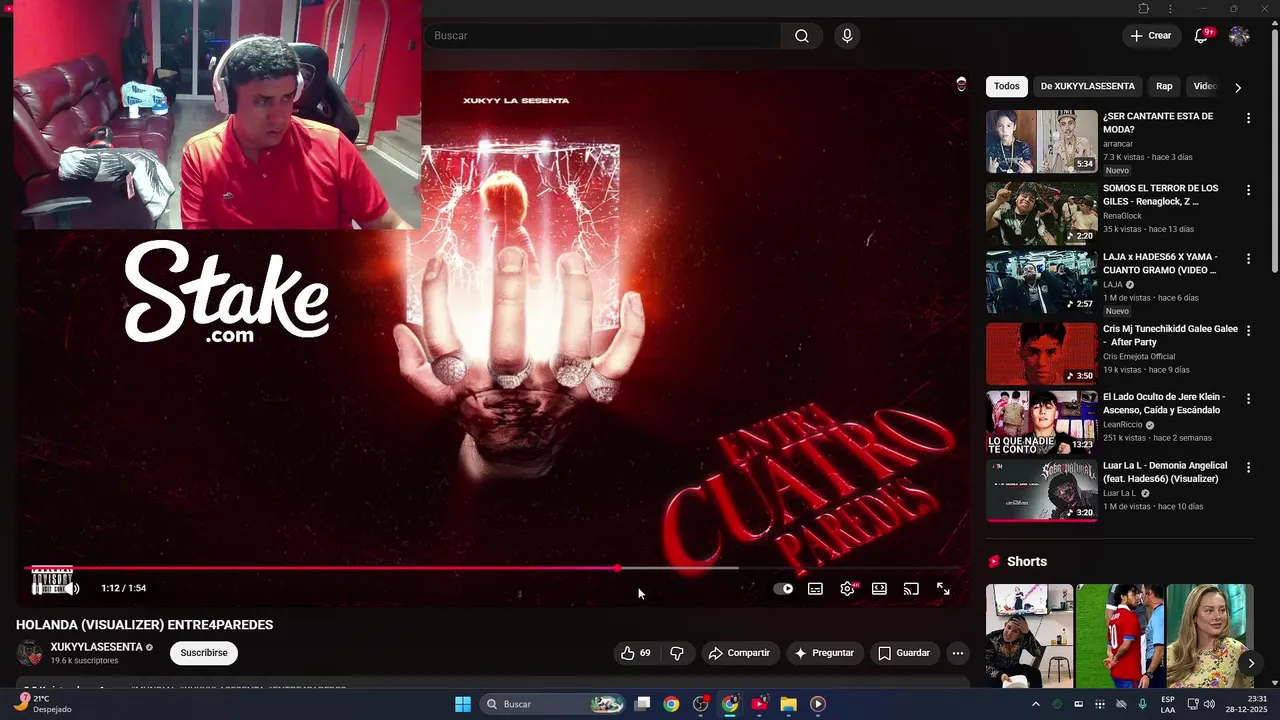The width and height of the screenshot is (1280, 720).
Task: Open the Windows Start menu
Action: [463, 704]
